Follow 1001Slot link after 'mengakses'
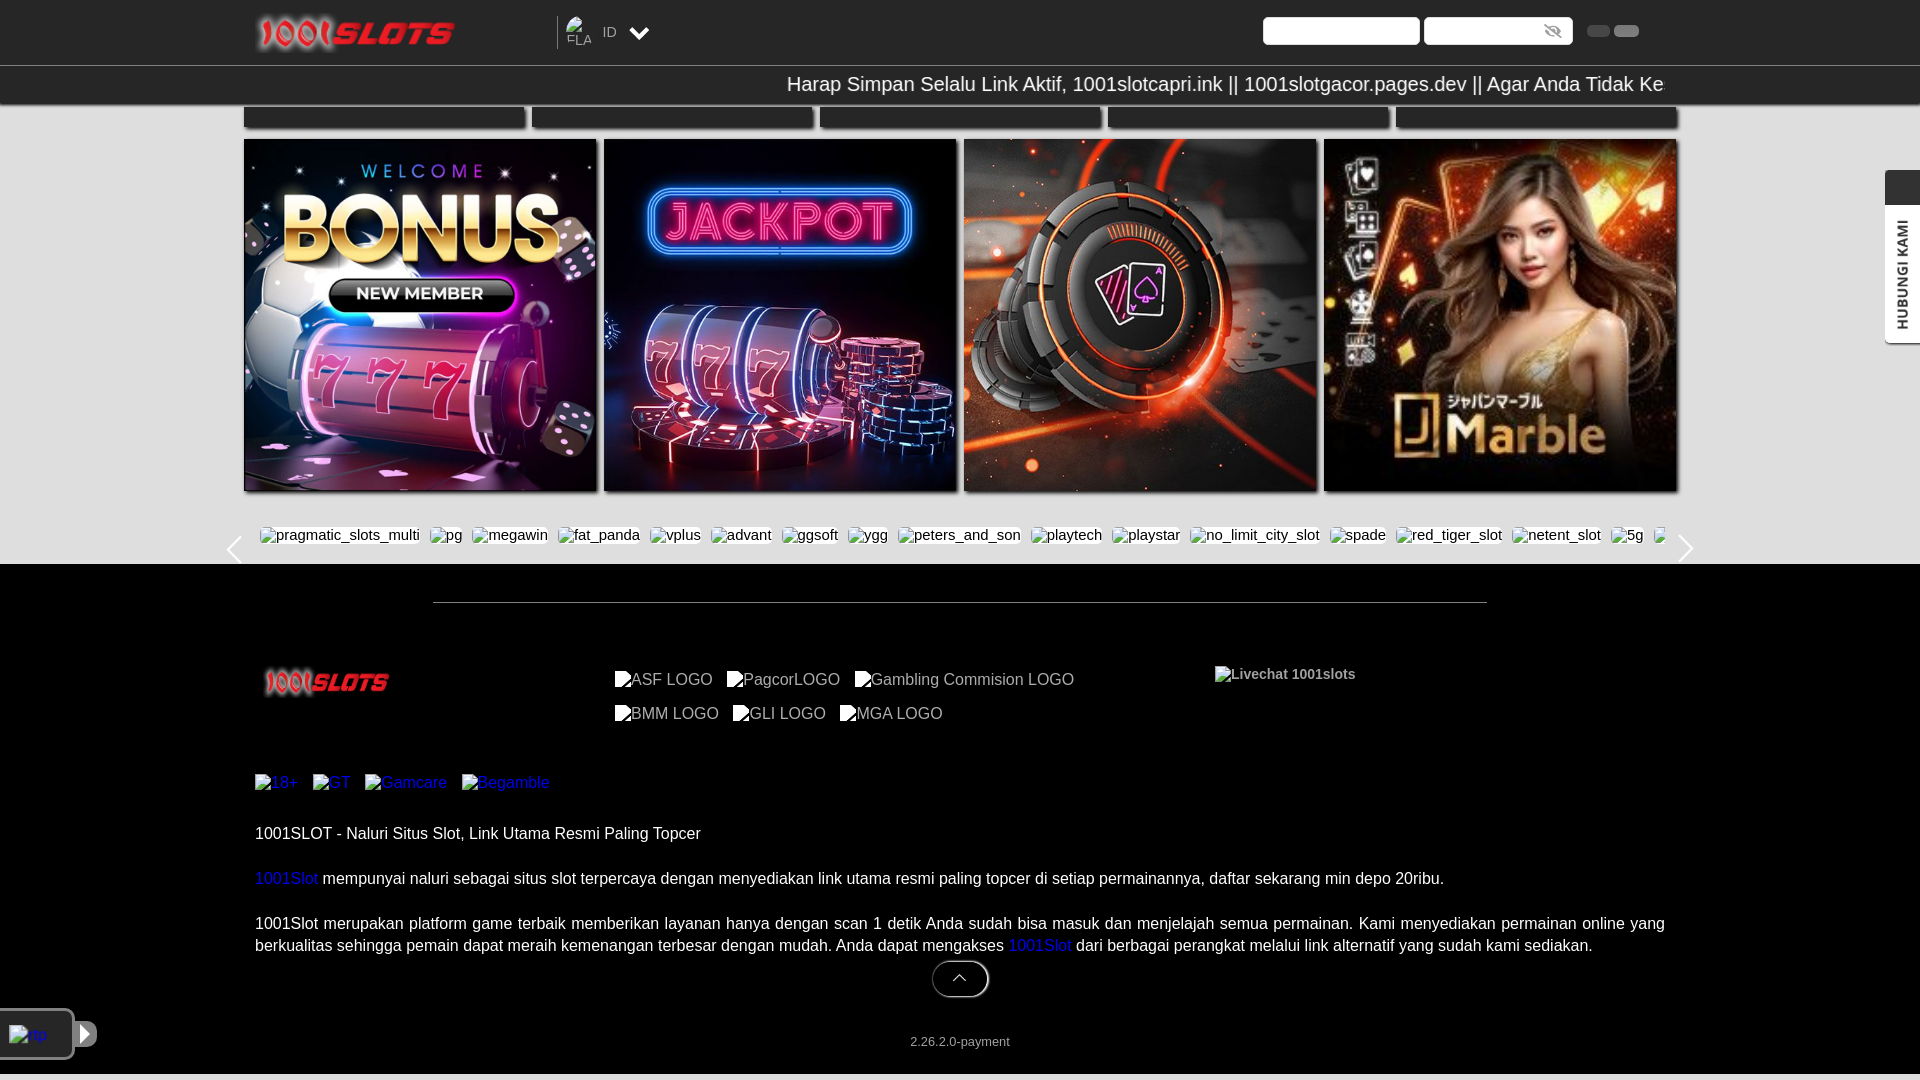 pyautogui.click(x=1040, y=945)
